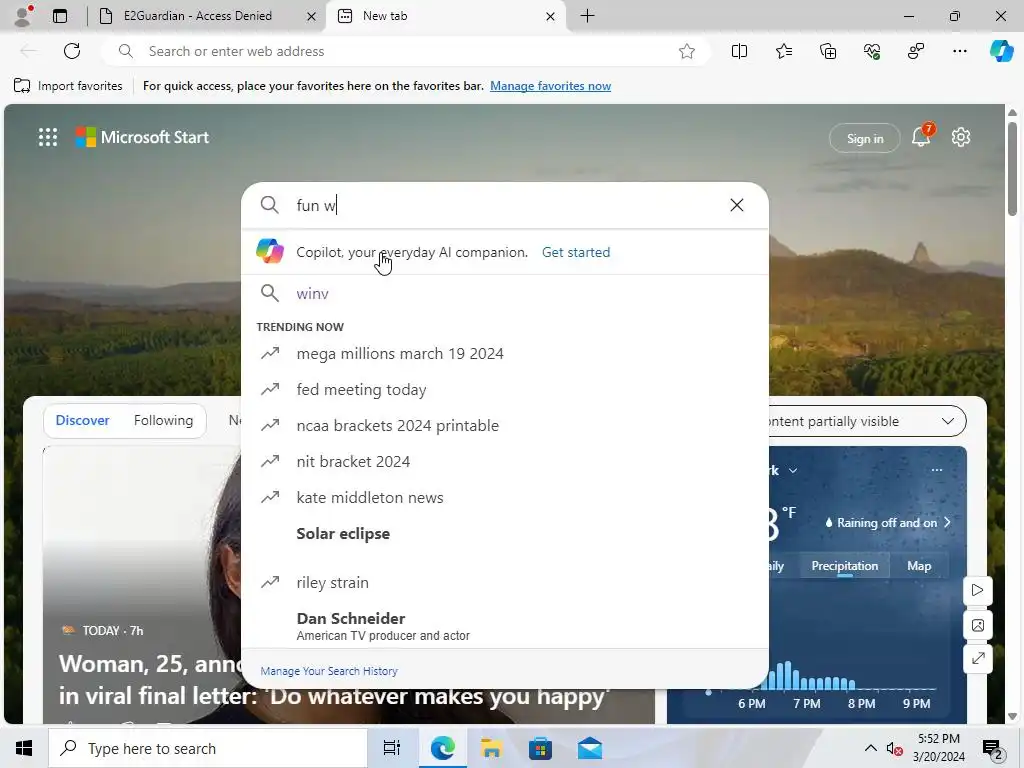
Task: Open weather card more options
Action: 936,470
